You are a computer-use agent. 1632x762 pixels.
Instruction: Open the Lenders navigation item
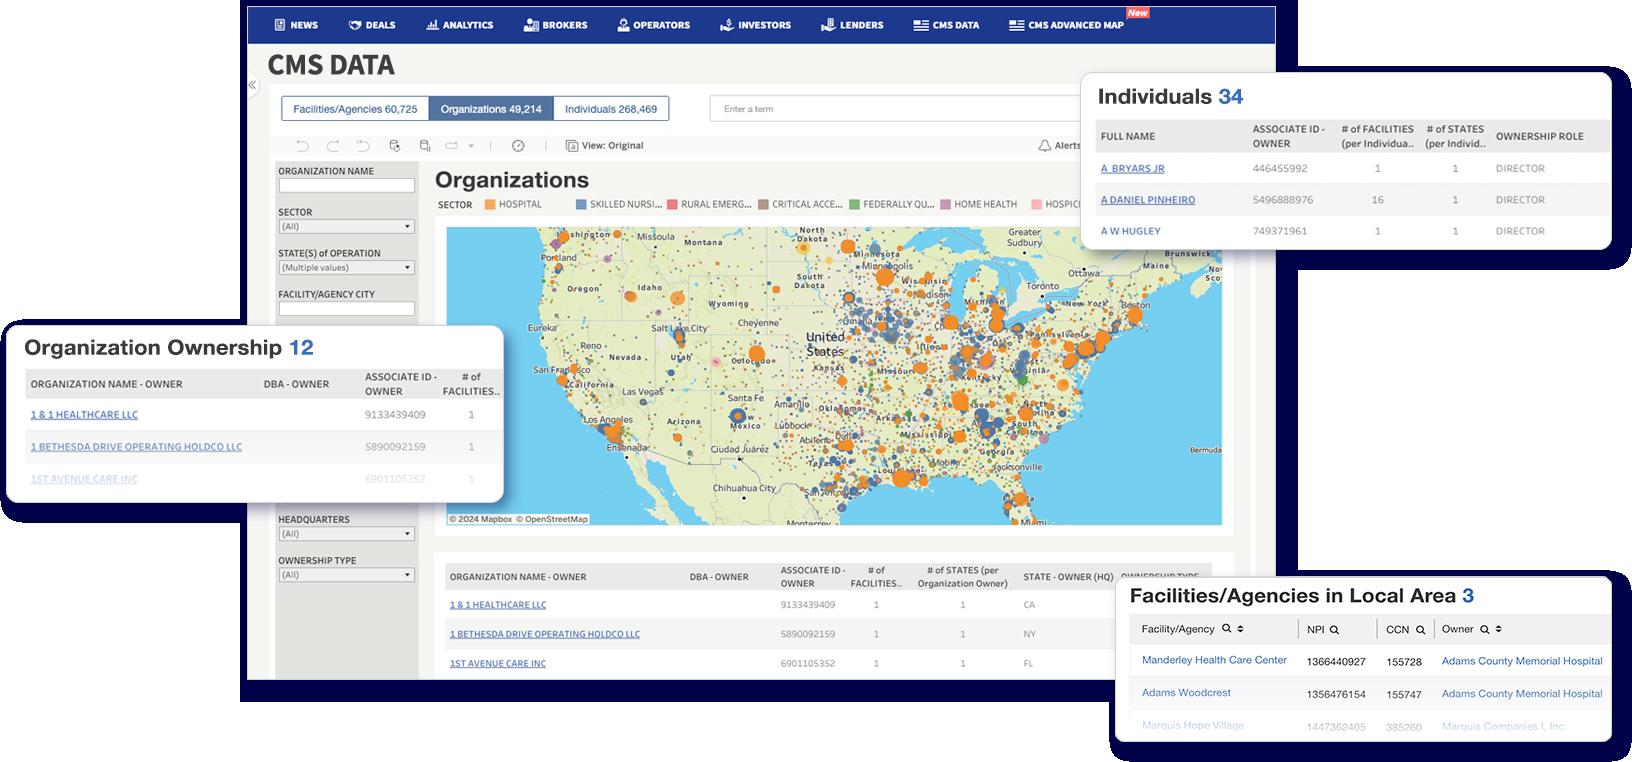pyautogui.click(x=852, y=25)
